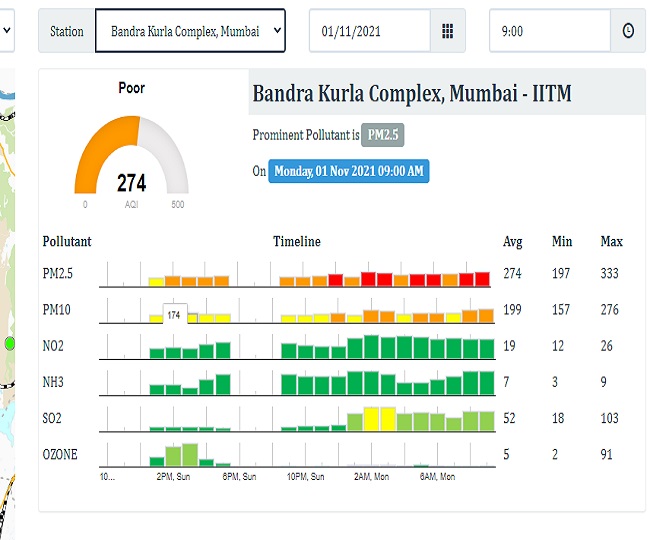Select a yellow bar in the SO2 timeline
The image size is (650, 540).
(x=372, y=420)
